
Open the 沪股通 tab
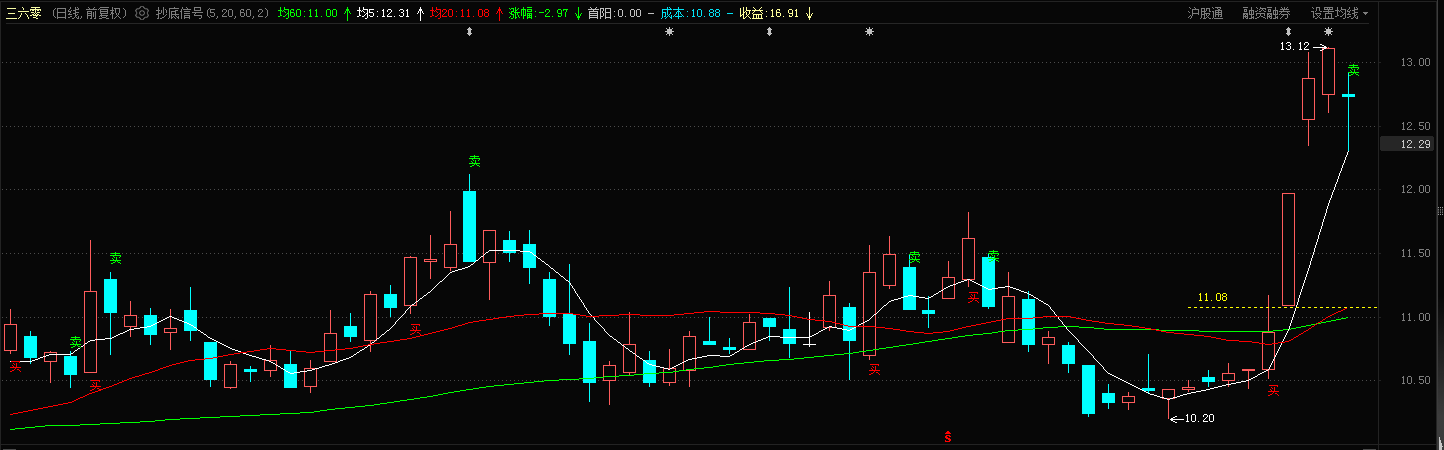(x=1205, y=13)
